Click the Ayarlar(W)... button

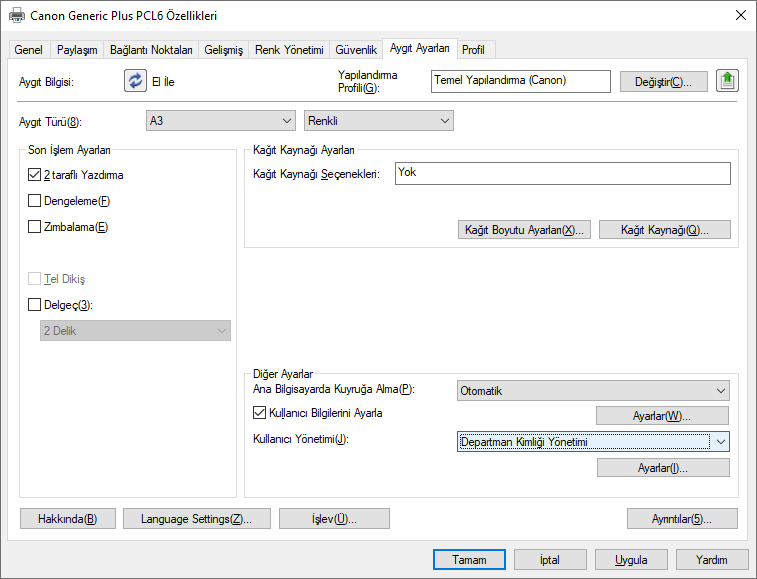coord(662,416)
